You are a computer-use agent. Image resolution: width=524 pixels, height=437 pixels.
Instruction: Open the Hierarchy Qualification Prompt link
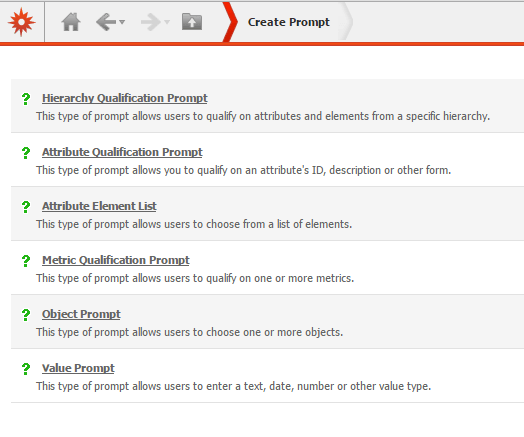[x=125, y=98]
